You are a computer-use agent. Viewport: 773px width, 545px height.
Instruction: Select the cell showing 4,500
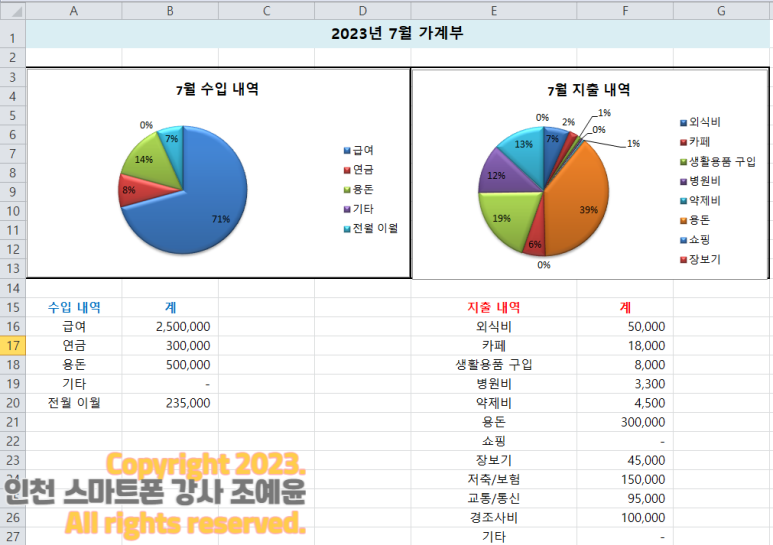point(625,403)
